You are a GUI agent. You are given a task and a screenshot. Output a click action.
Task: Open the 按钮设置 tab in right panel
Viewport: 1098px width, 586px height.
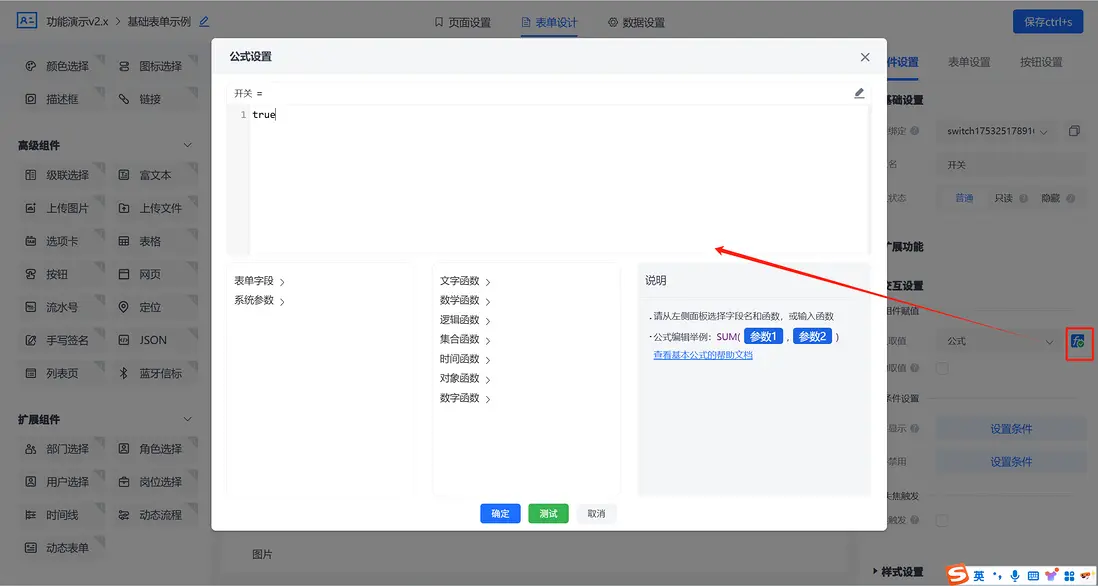tap(1041, 62)
